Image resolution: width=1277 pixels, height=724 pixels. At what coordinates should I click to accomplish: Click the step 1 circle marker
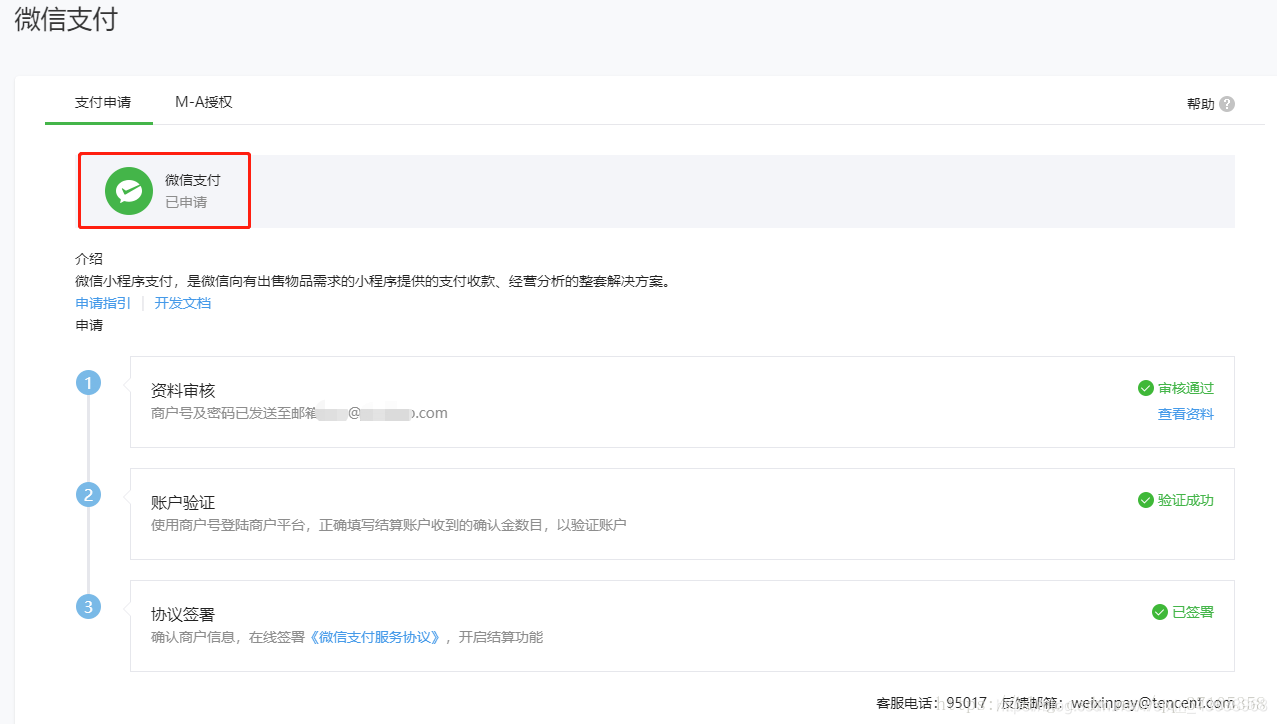[x=89, y=382]
